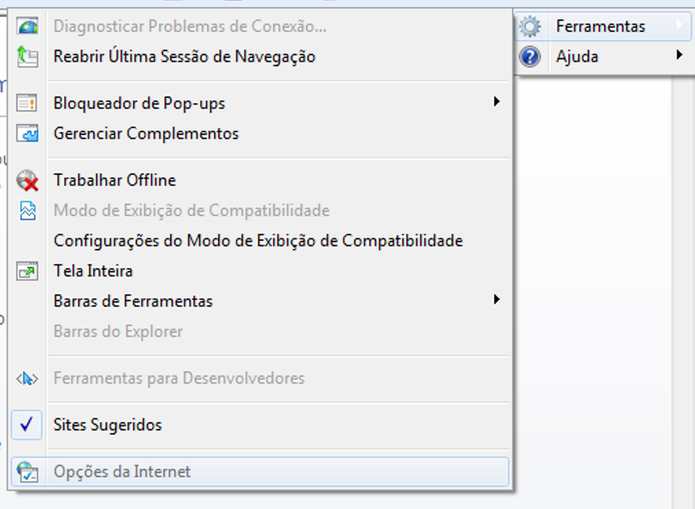
Task: Expand the Bloqueador de Pop-ups submenu arrow
Action: tap(497, 102)
